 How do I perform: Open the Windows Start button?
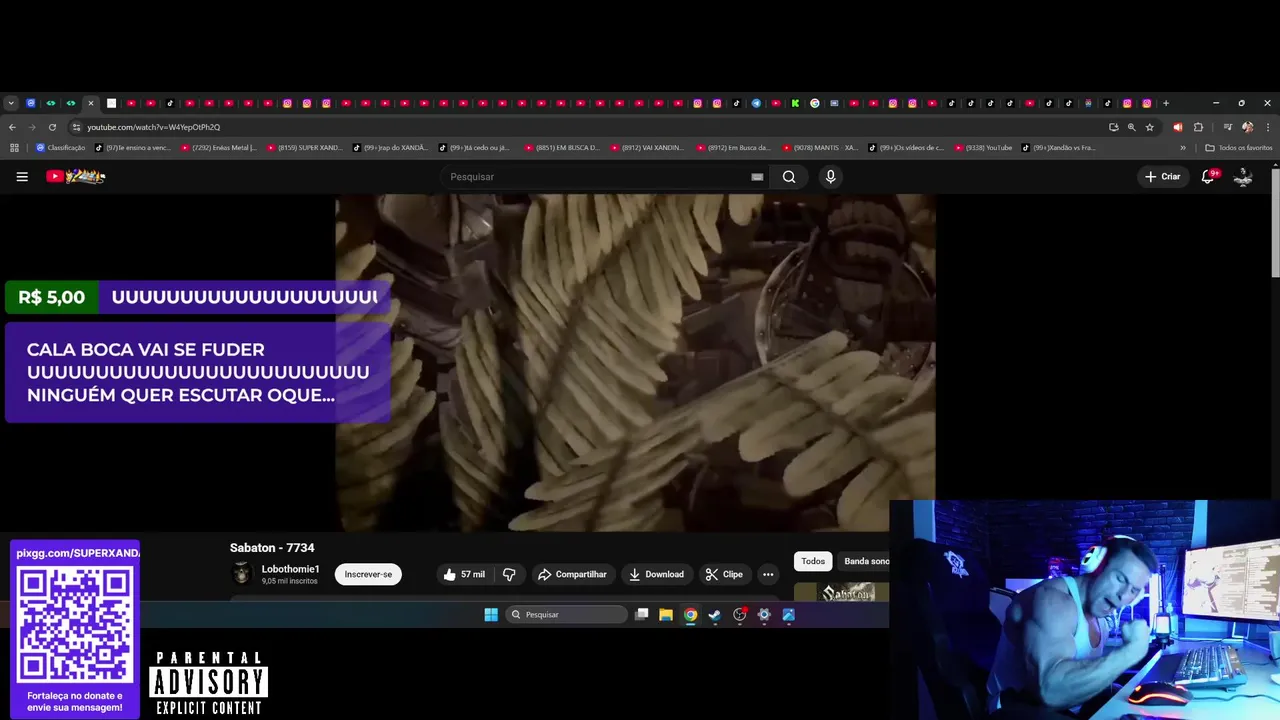point(491,615)
